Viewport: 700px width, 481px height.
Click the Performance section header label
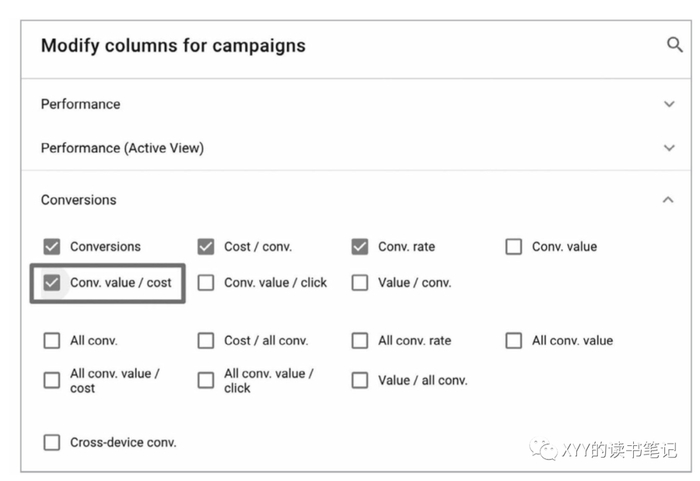80,104
